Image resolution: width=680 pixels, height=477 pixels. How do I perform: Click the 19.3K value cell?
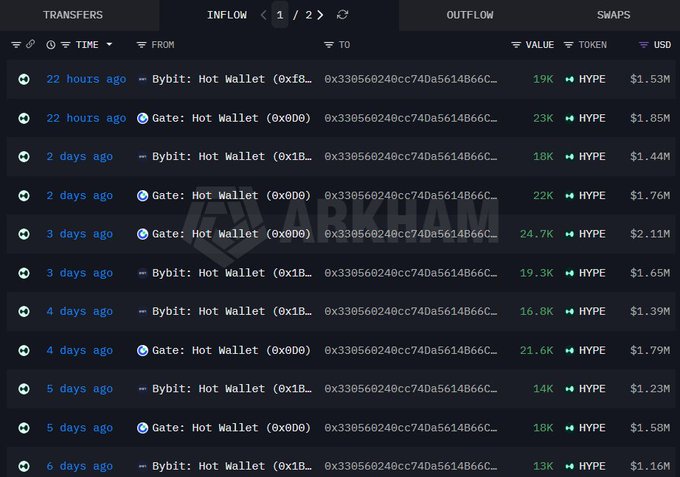536,273
